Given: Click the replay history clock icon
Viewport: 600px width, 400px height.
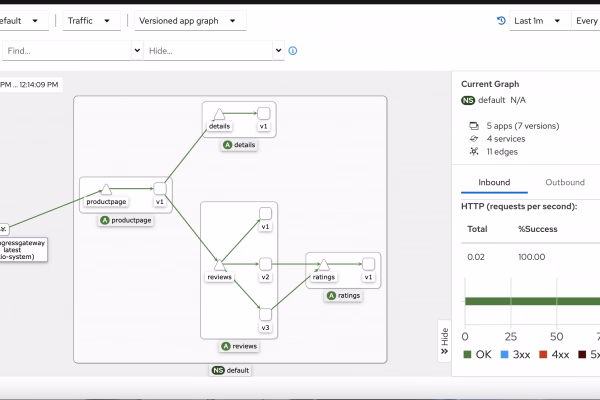Looking at the screenshot, I should pyautogui.click(x=501, y=21).
